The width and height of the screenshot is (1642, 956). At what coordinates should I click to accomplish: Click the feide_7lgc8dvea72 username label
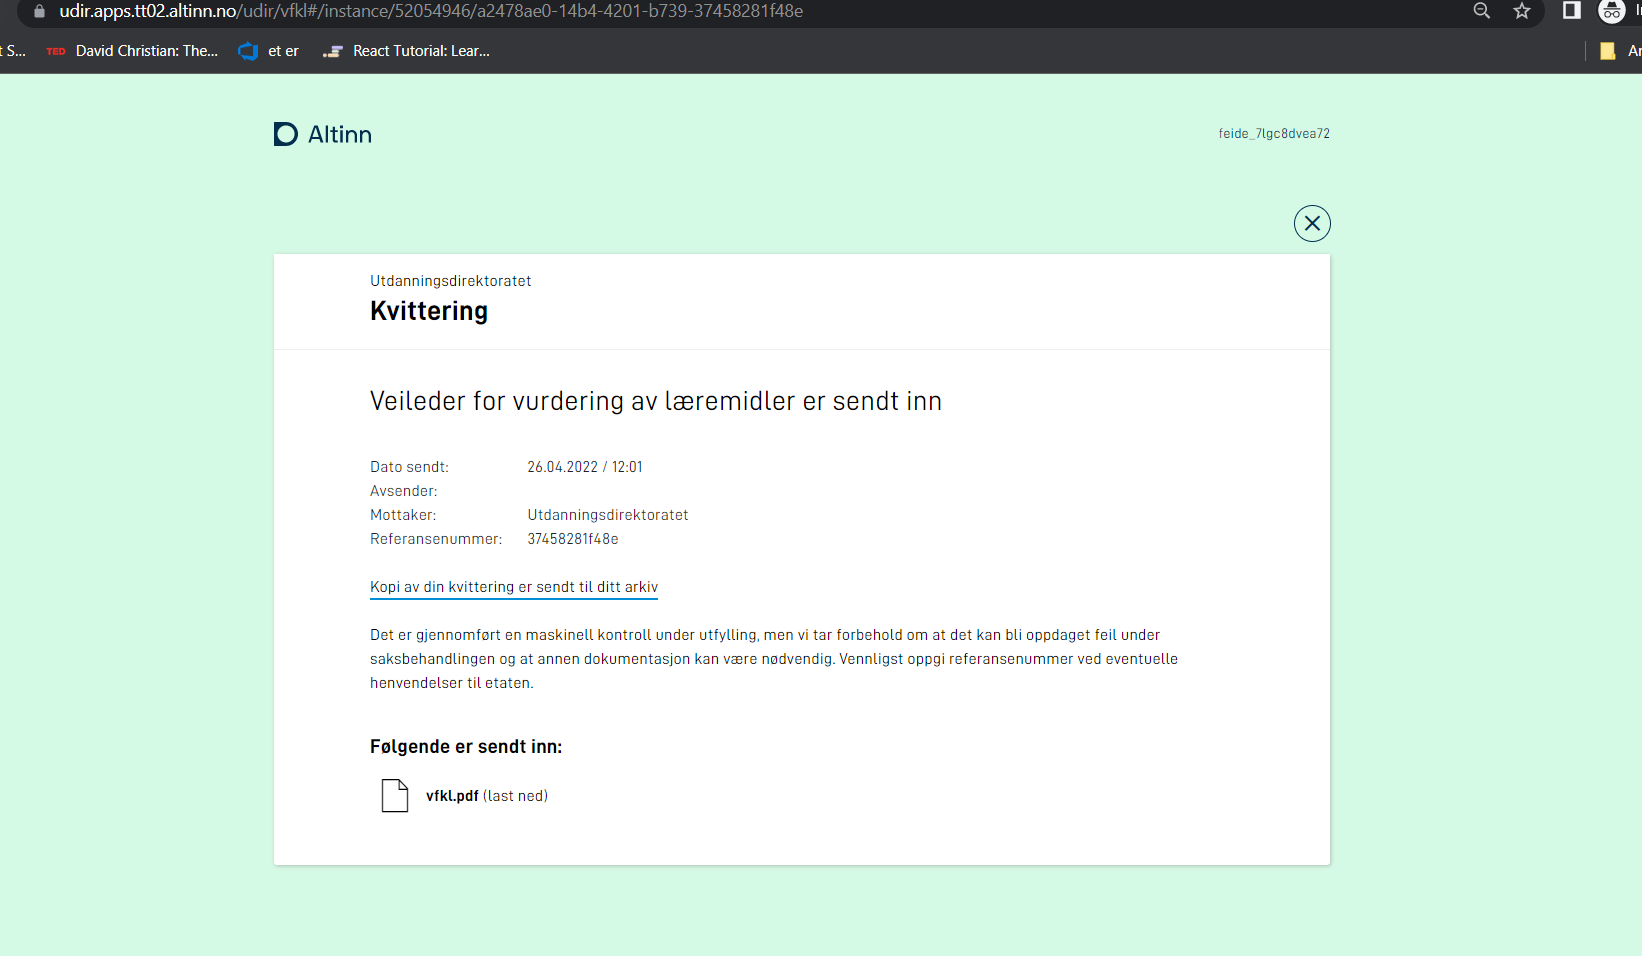[1274, 133]
